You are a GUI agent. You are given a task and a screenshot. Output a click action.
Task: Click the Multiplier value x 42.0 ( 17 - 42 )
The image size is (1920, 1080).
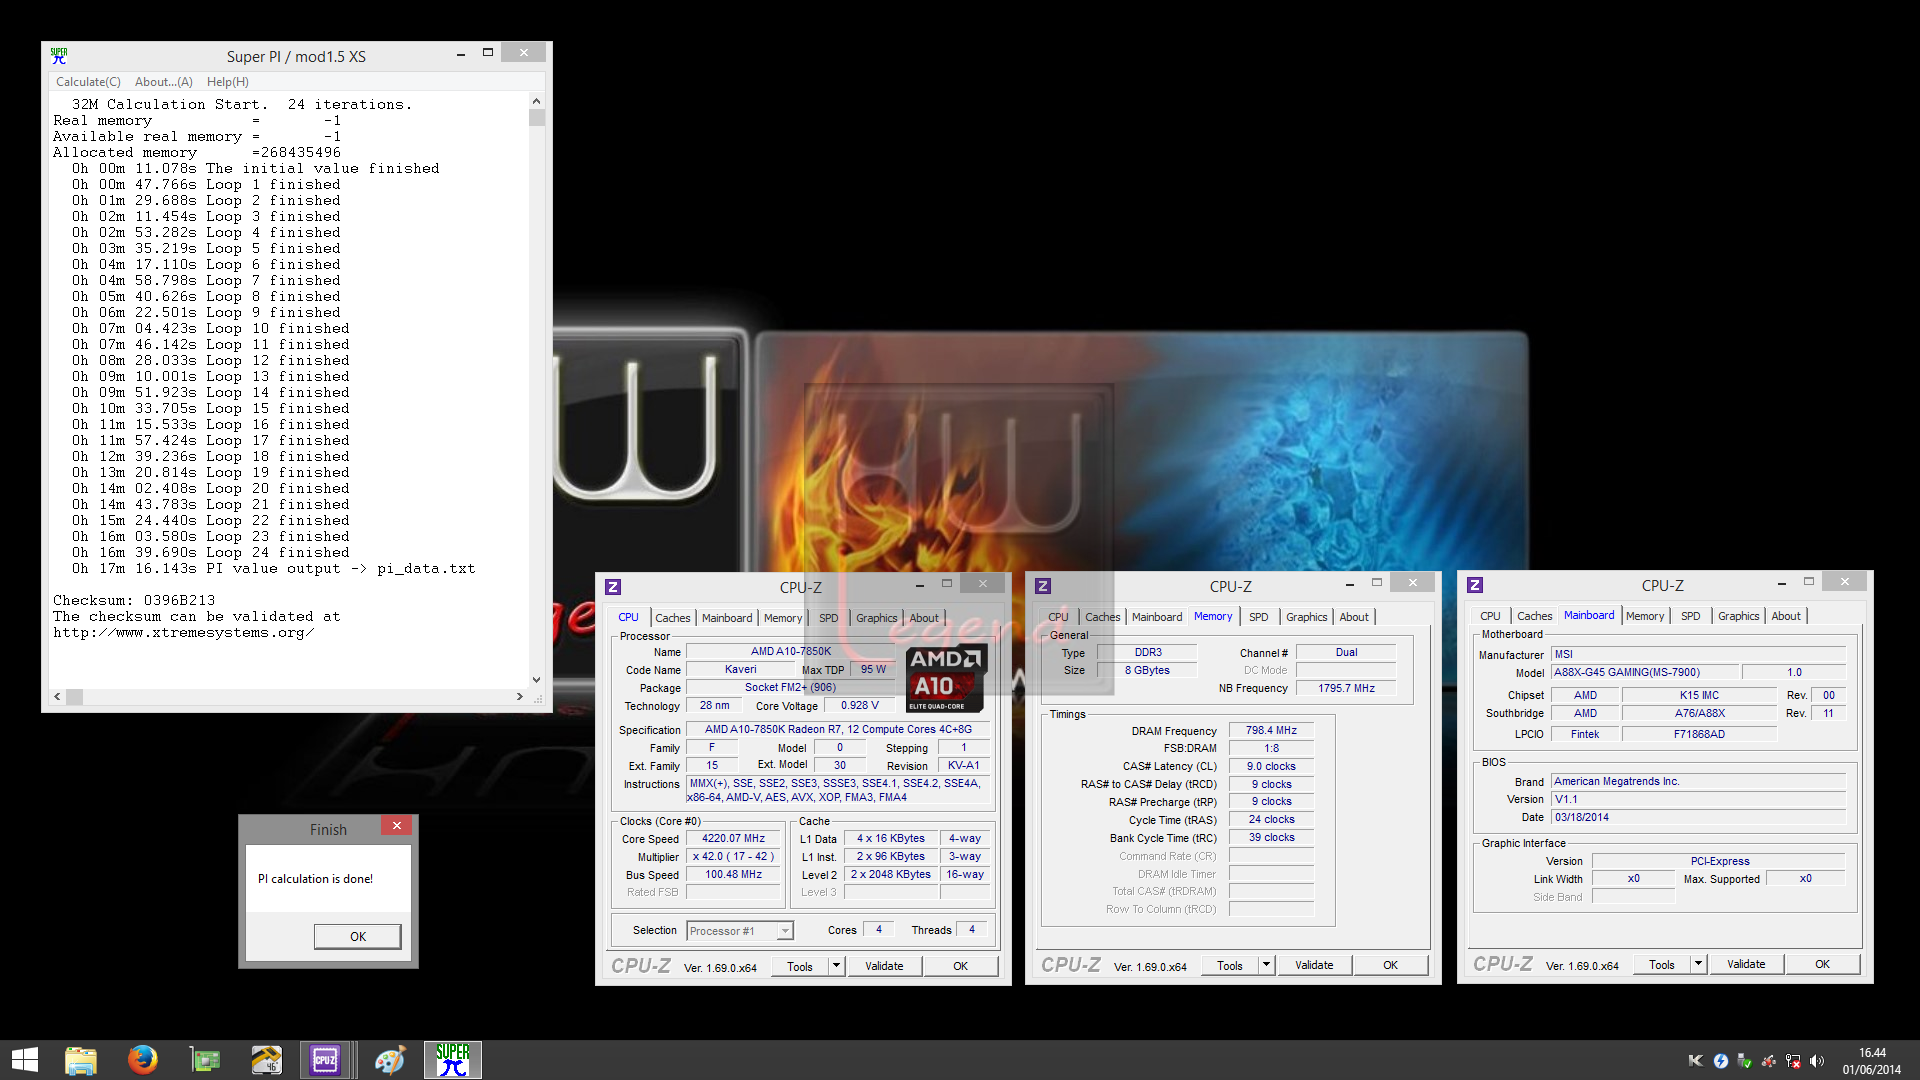[733, 857]
